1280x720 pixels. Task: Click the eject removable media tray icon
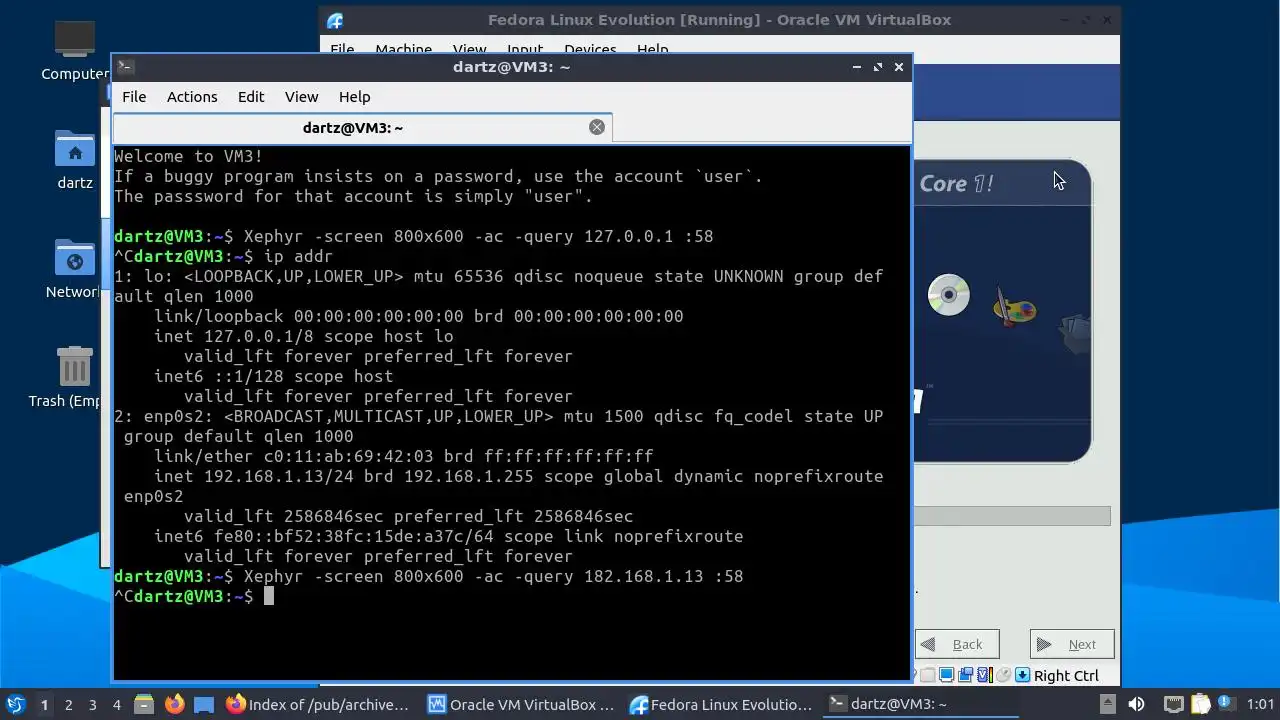(x=1108, y=704)
